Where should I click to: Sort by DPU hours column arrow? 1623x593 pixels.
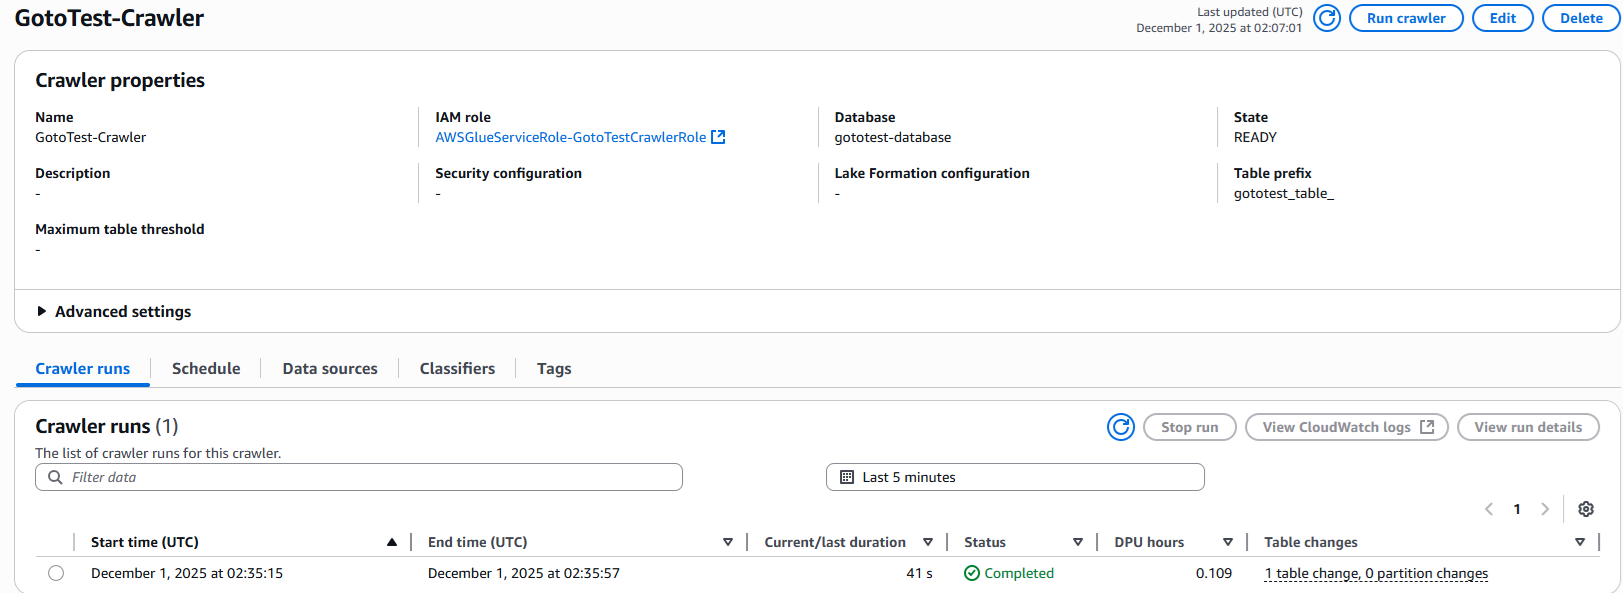click(1227, 542)
